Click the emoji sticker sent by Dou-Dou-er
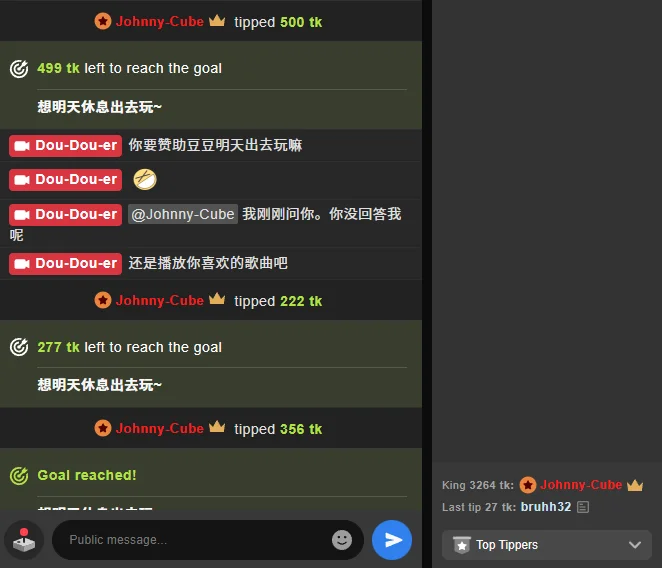The image size is (662, 568). pyautogui.click(x=145, y=179)
